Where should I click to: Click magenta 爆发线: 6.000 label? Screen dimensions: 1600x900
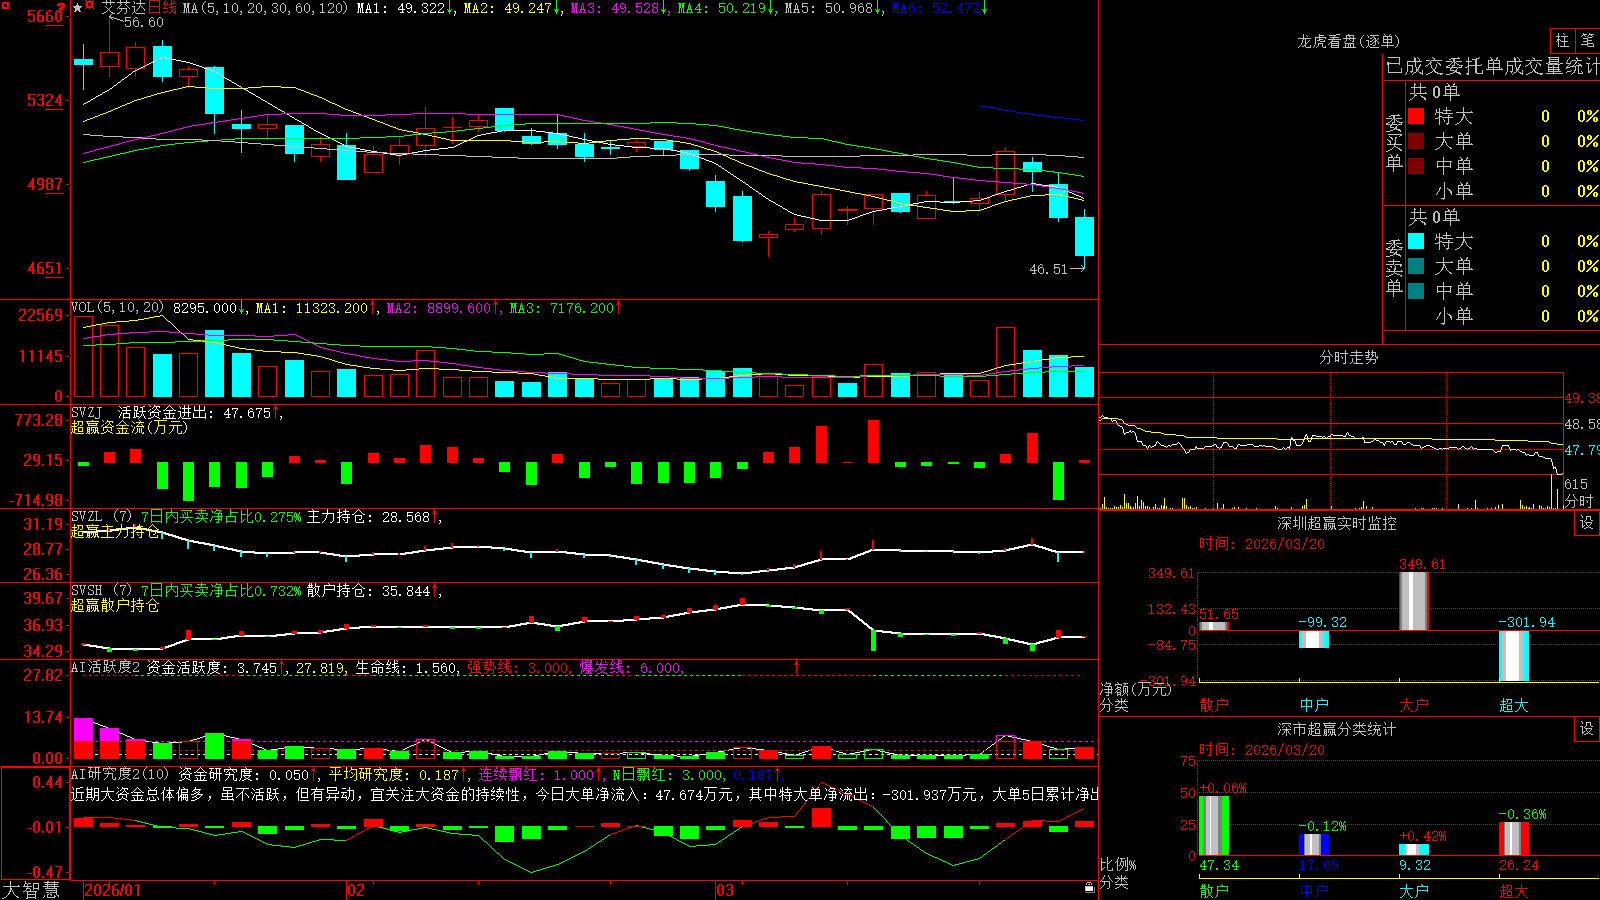point(630,667)
